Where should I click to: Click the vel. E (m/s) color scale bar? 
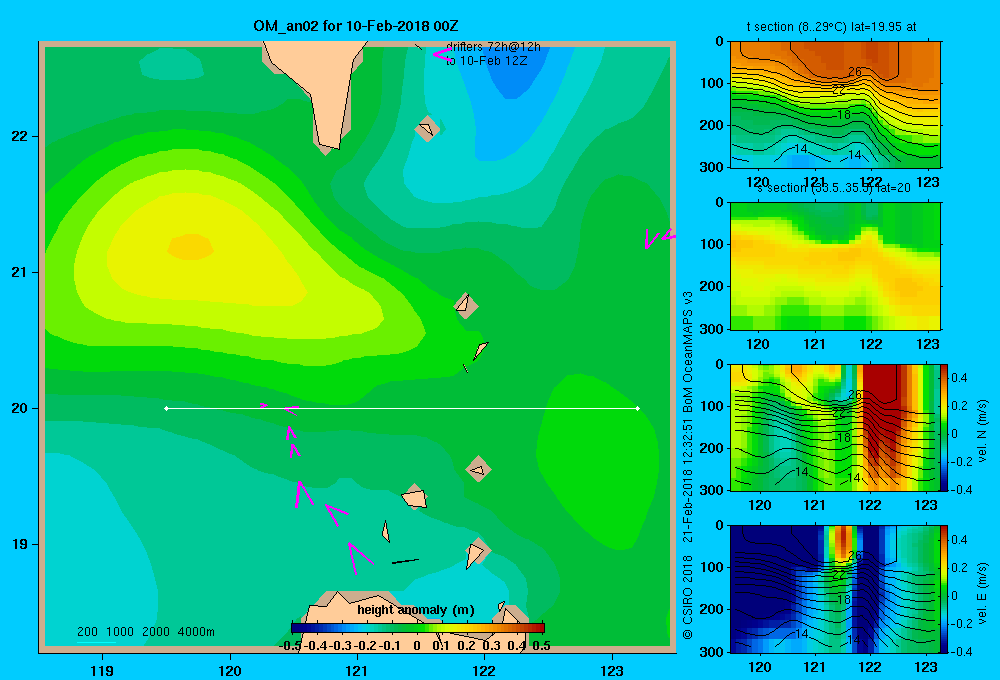pyautogui.click(x=944, y=588)
